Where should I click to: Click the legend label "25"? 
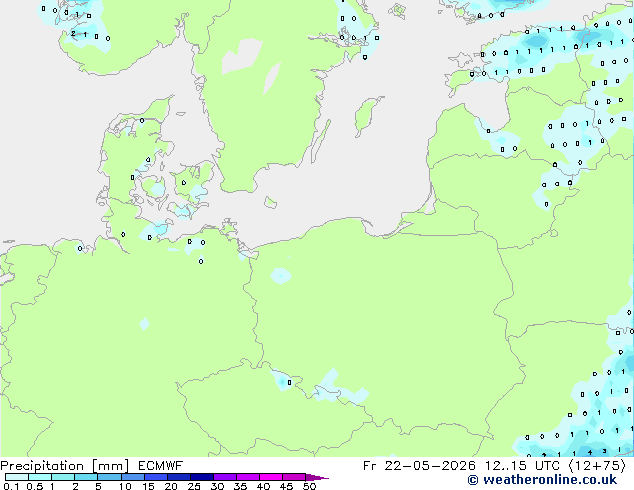194,486
